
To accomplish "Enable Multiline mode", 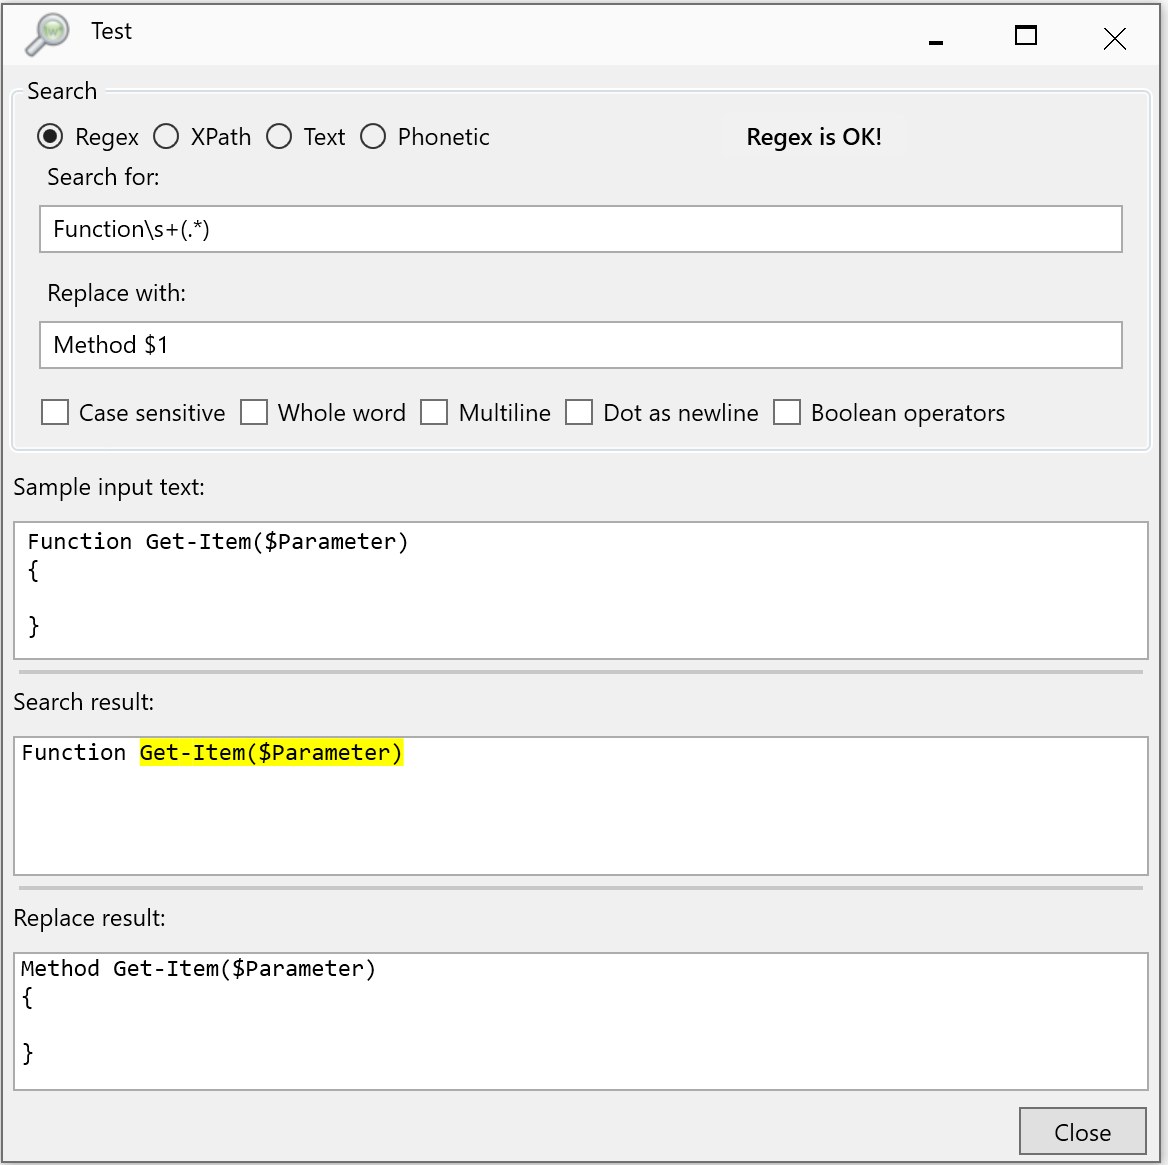I will pos(435,412).
